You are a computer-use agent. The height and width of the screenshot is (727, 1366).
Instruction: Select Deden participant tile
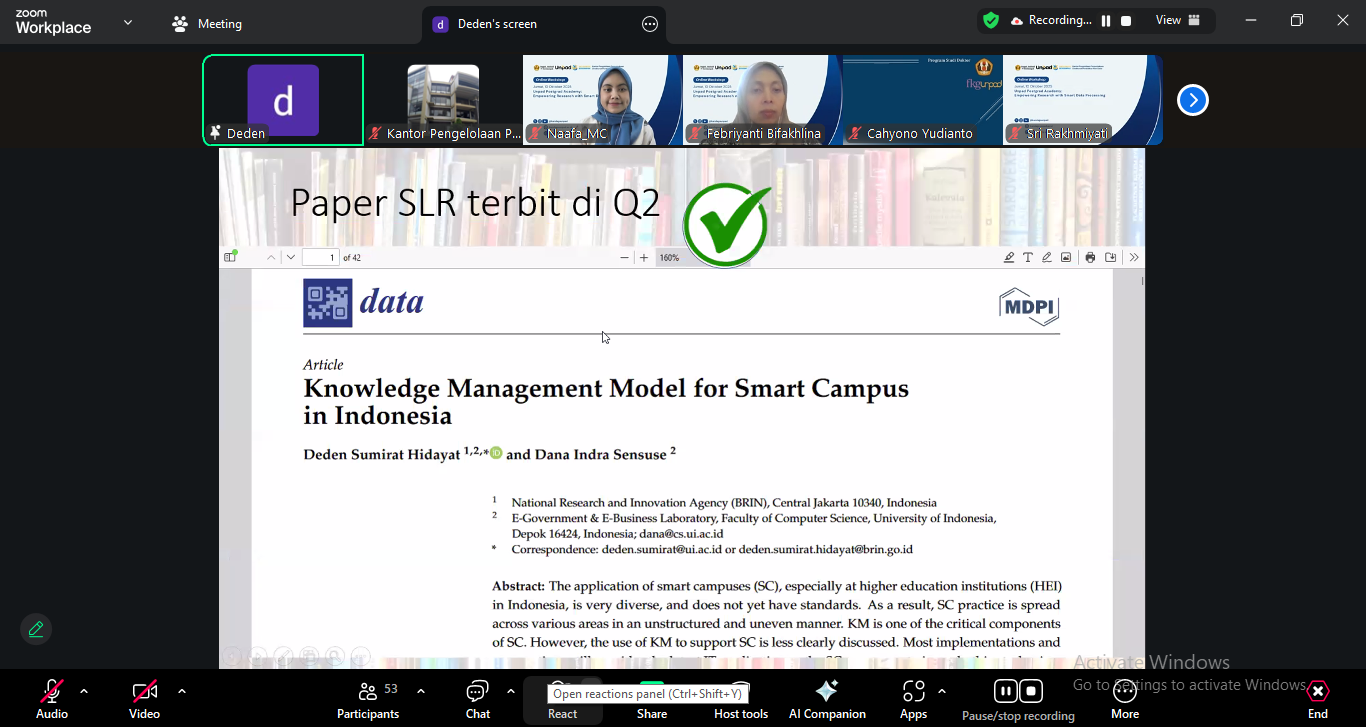pos(283,100)
